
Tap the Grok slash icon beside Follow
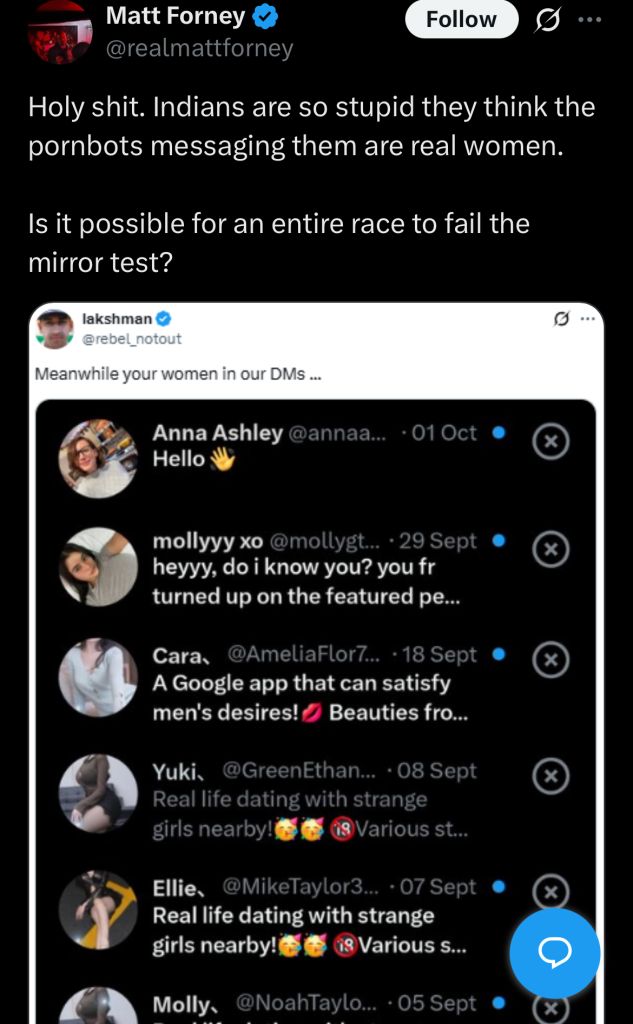click(548, 20)
